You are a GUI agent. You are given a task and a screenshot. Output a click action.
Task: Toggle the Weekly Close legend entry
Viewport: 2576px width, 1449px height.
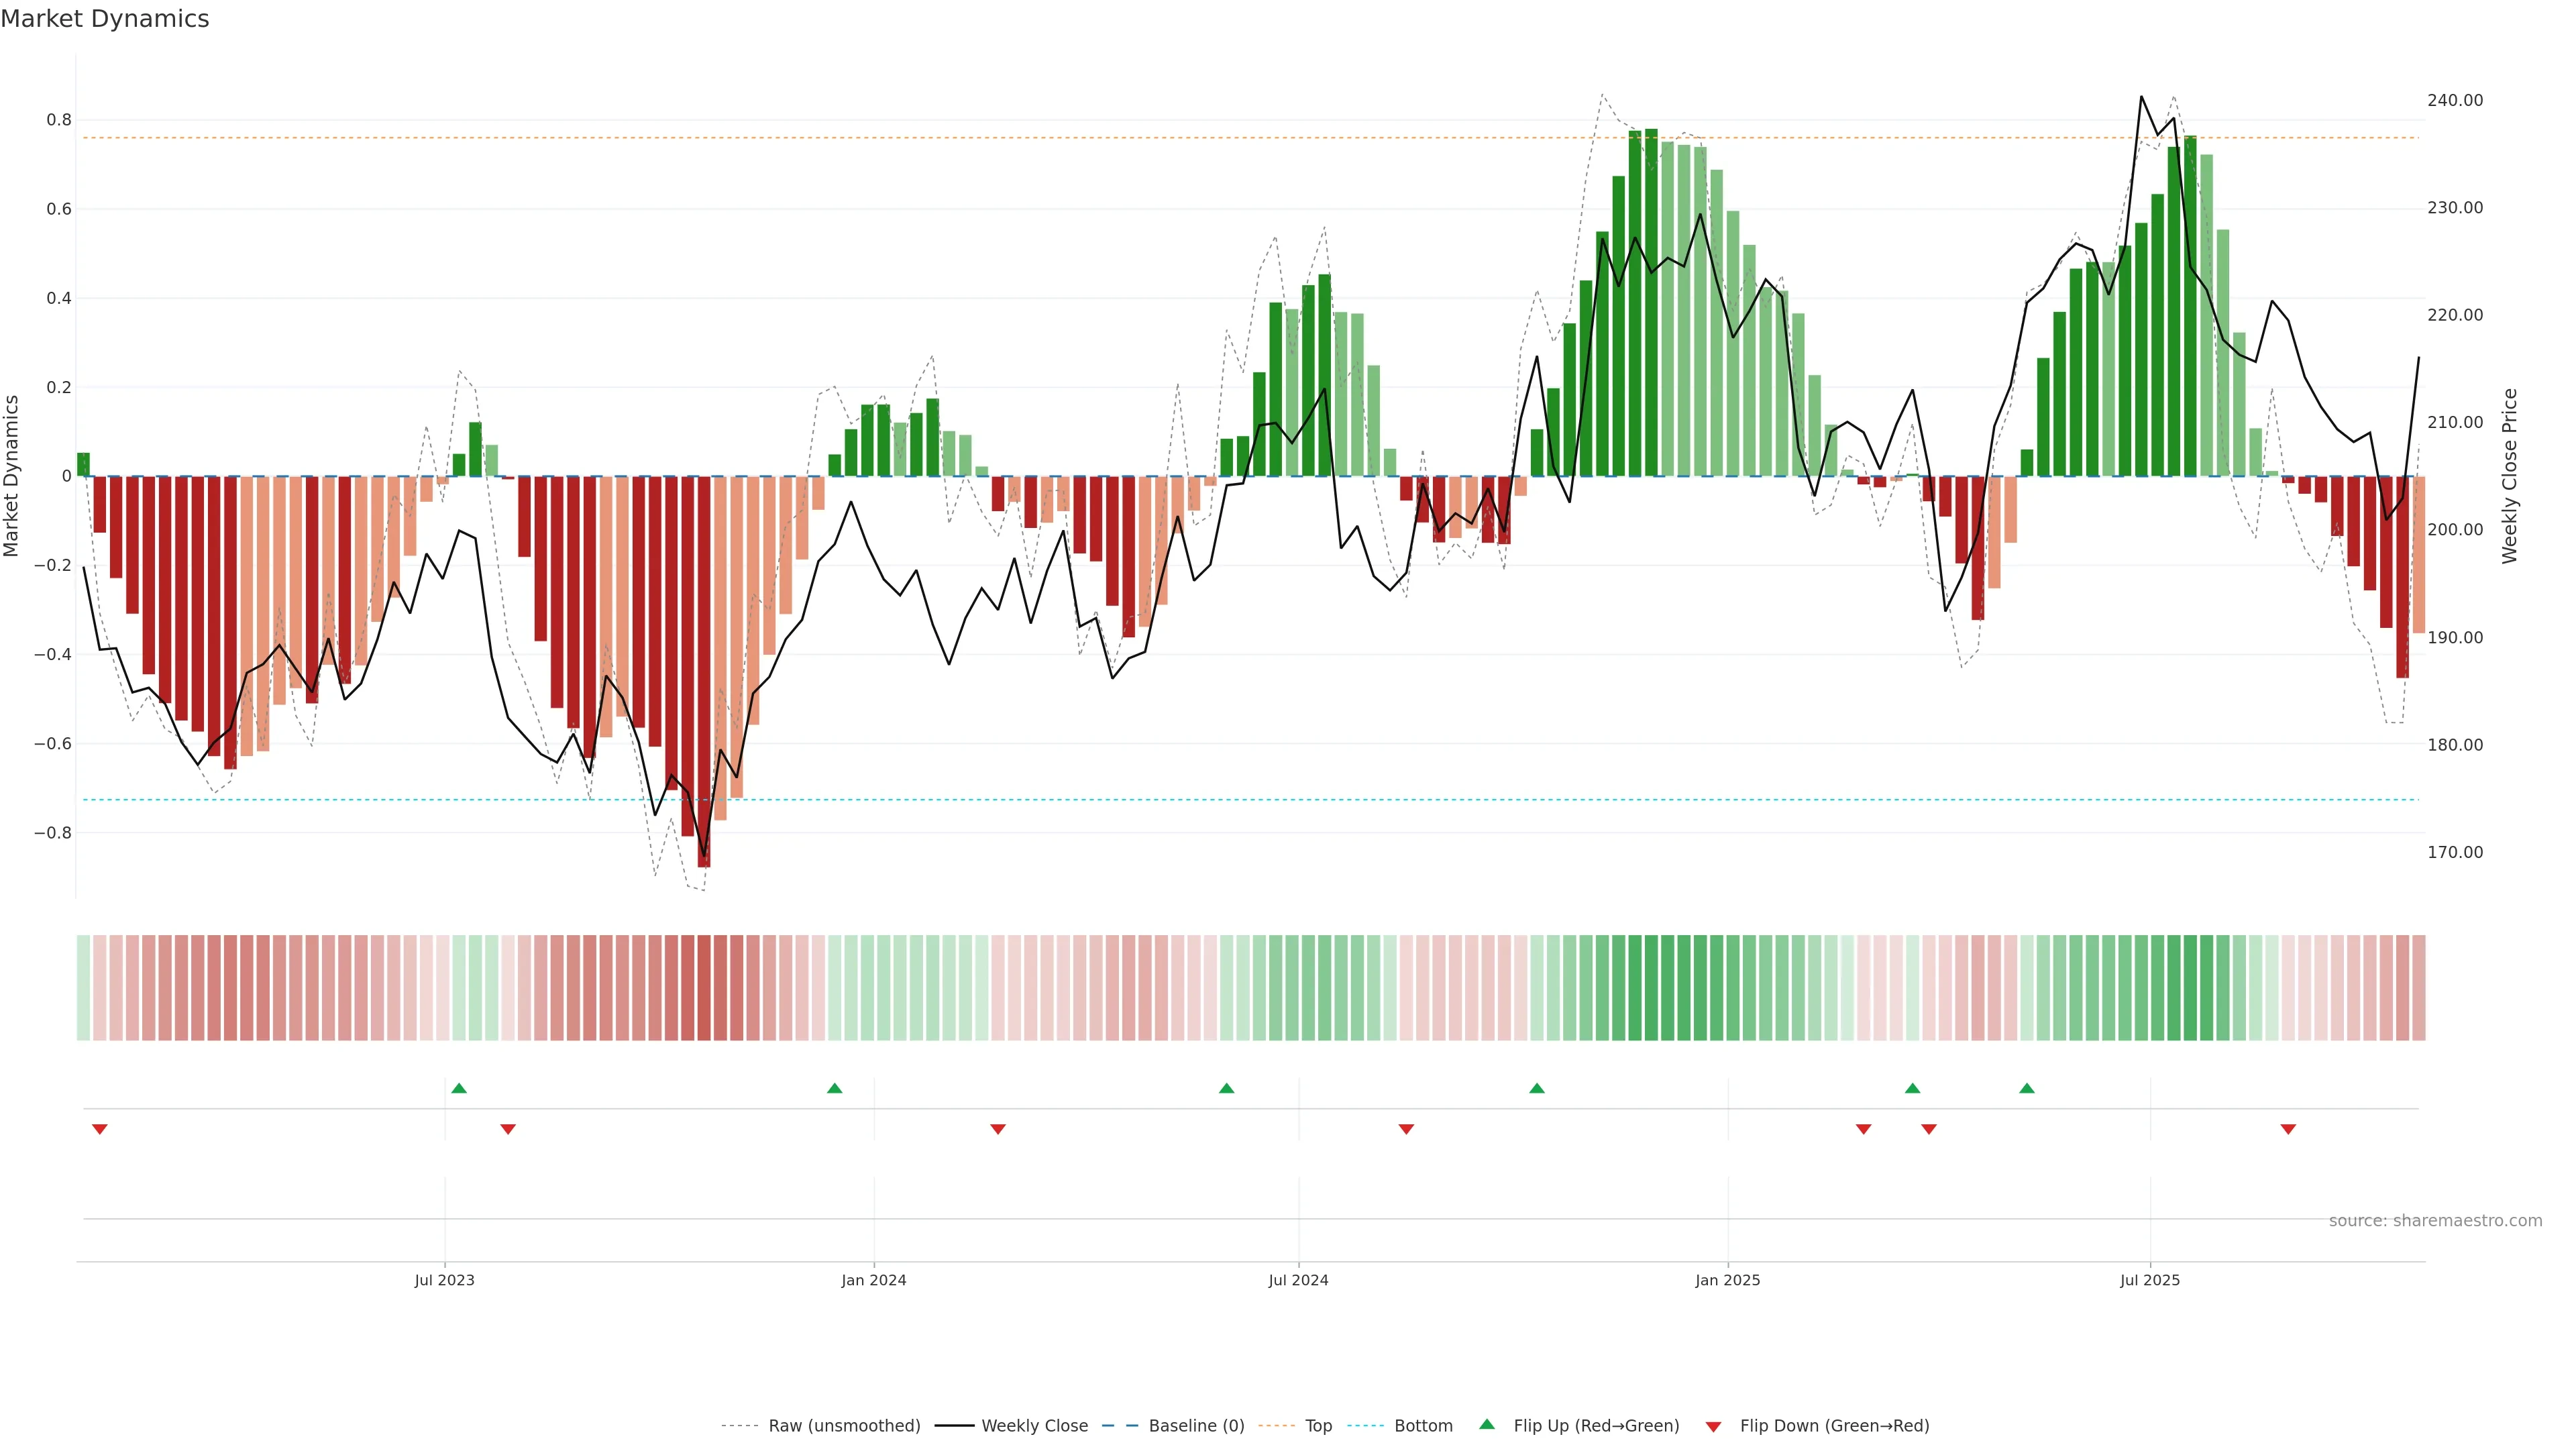click(x=1034, y=1426)
